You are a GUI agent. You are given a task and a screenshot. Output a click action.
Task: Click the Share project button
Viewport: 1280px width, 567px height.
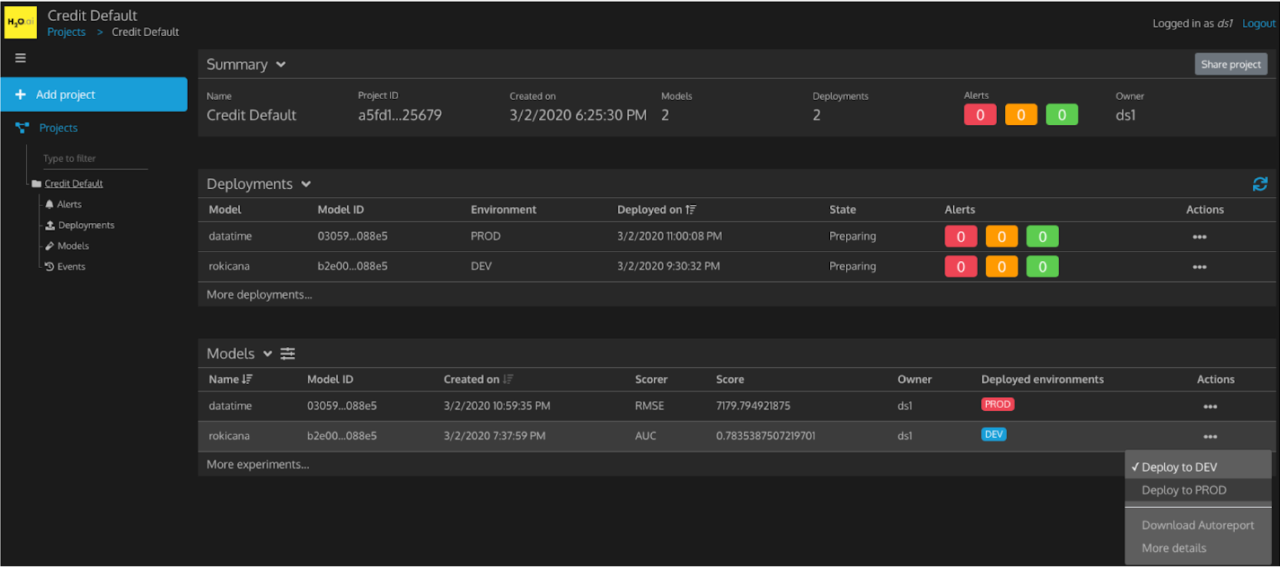tap(1230, 64)
